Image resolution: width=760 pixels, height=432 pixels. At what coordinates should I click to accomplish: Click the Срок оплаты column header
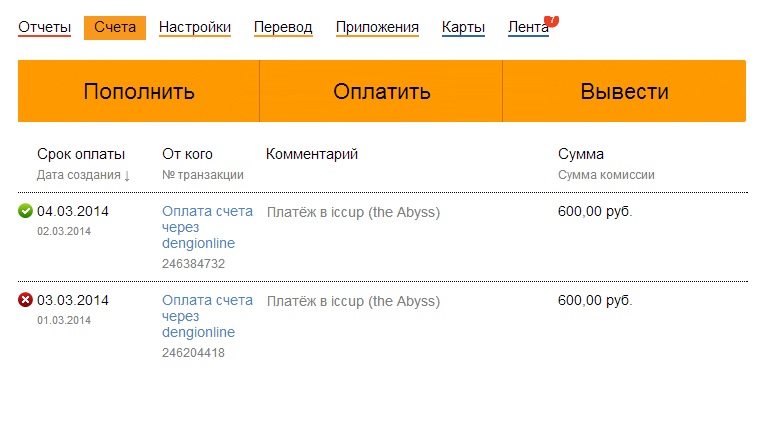coord(81,154)
